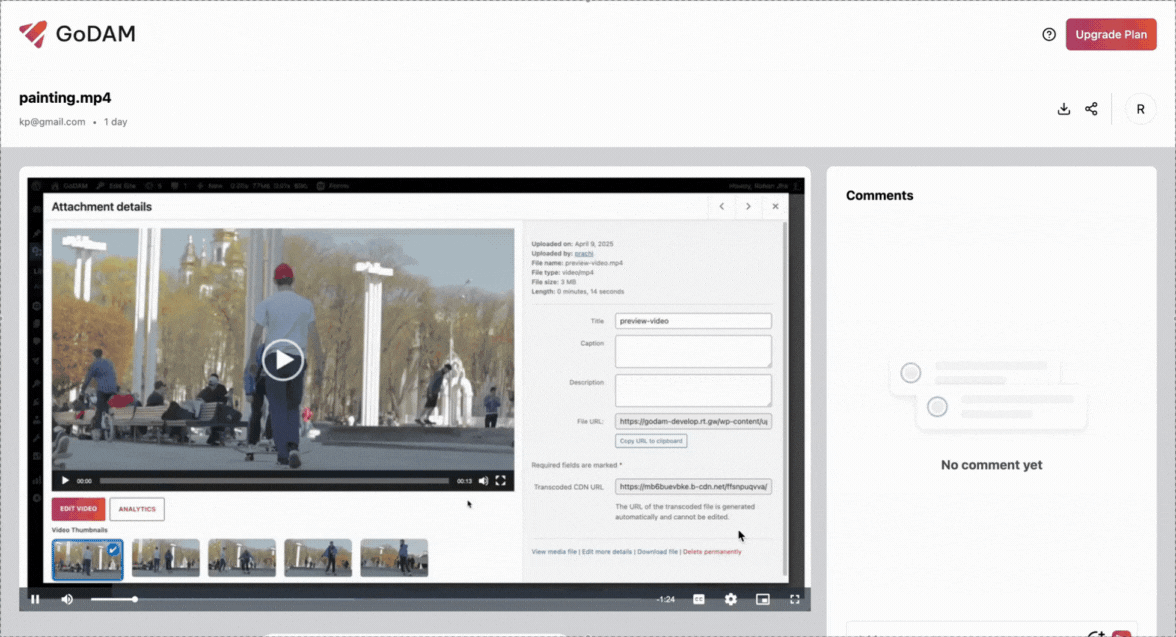Screen dimensions: 1176x637
Task: Click the File URL field
Action: pos(693,422)
